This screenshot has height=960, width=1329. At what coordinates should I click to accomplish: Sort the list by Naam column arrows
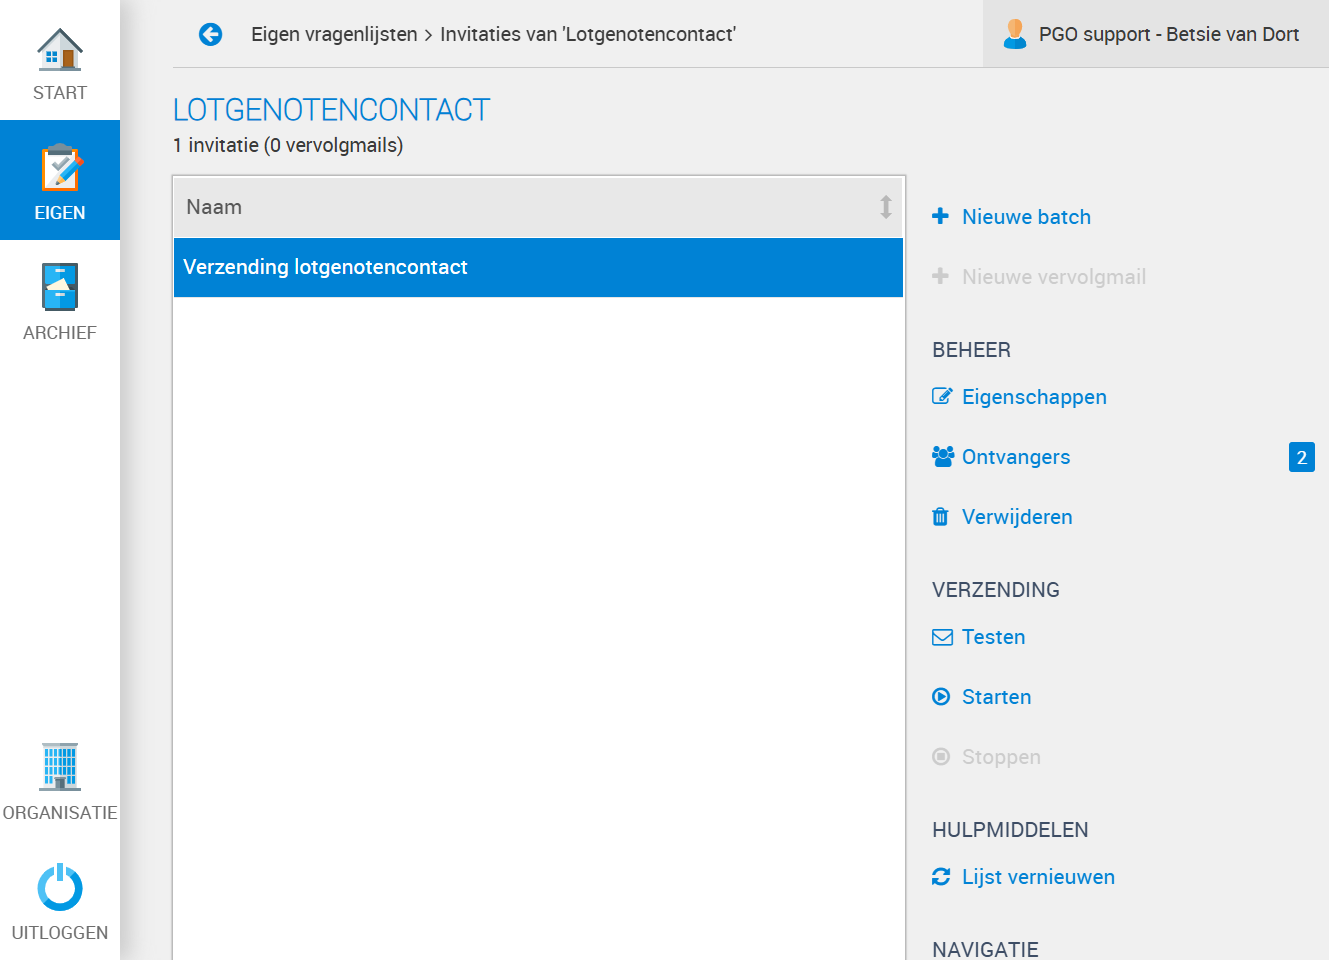pos(886,207)
